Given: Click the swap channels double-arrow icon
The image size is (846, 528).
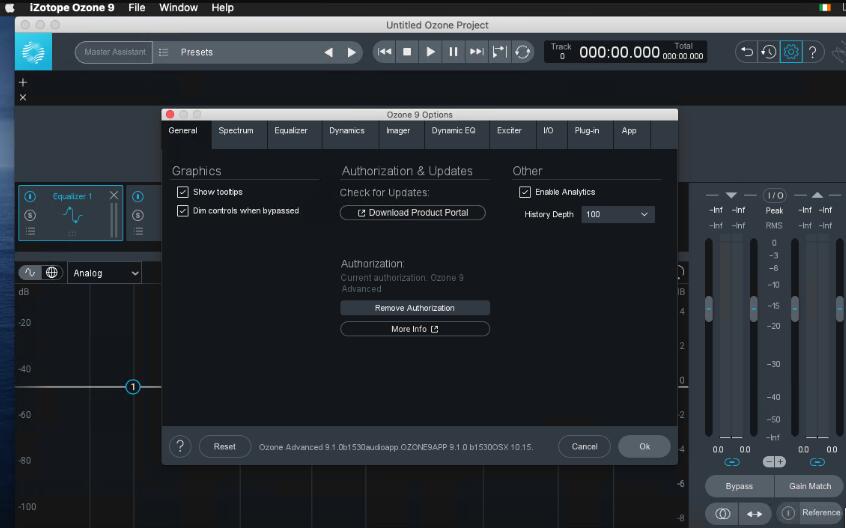Looking at the screenshot, I should point(754,513).
